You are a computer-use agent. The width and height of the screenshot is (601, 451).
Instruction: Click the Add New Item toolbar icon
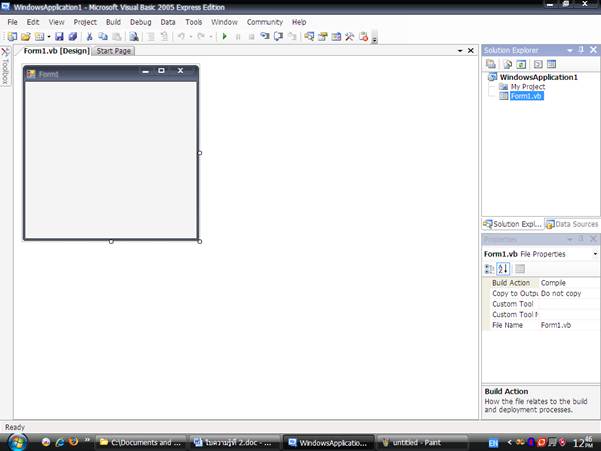coord(39,36)
